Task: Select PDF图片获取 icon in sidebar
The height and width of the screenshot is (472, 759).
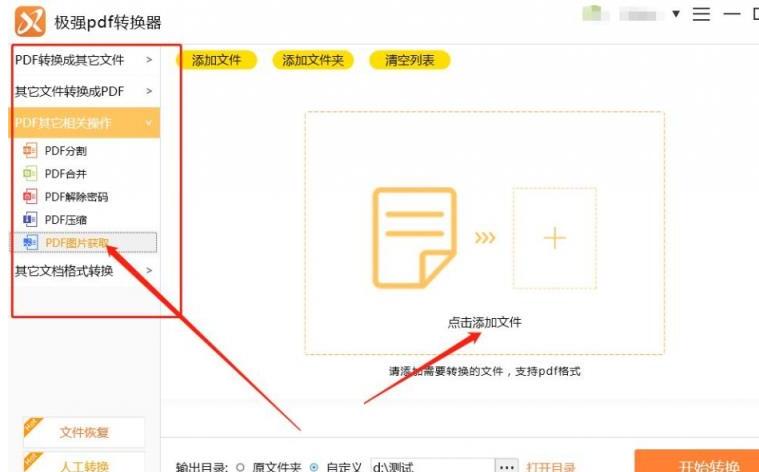Action: coord(30,243)
